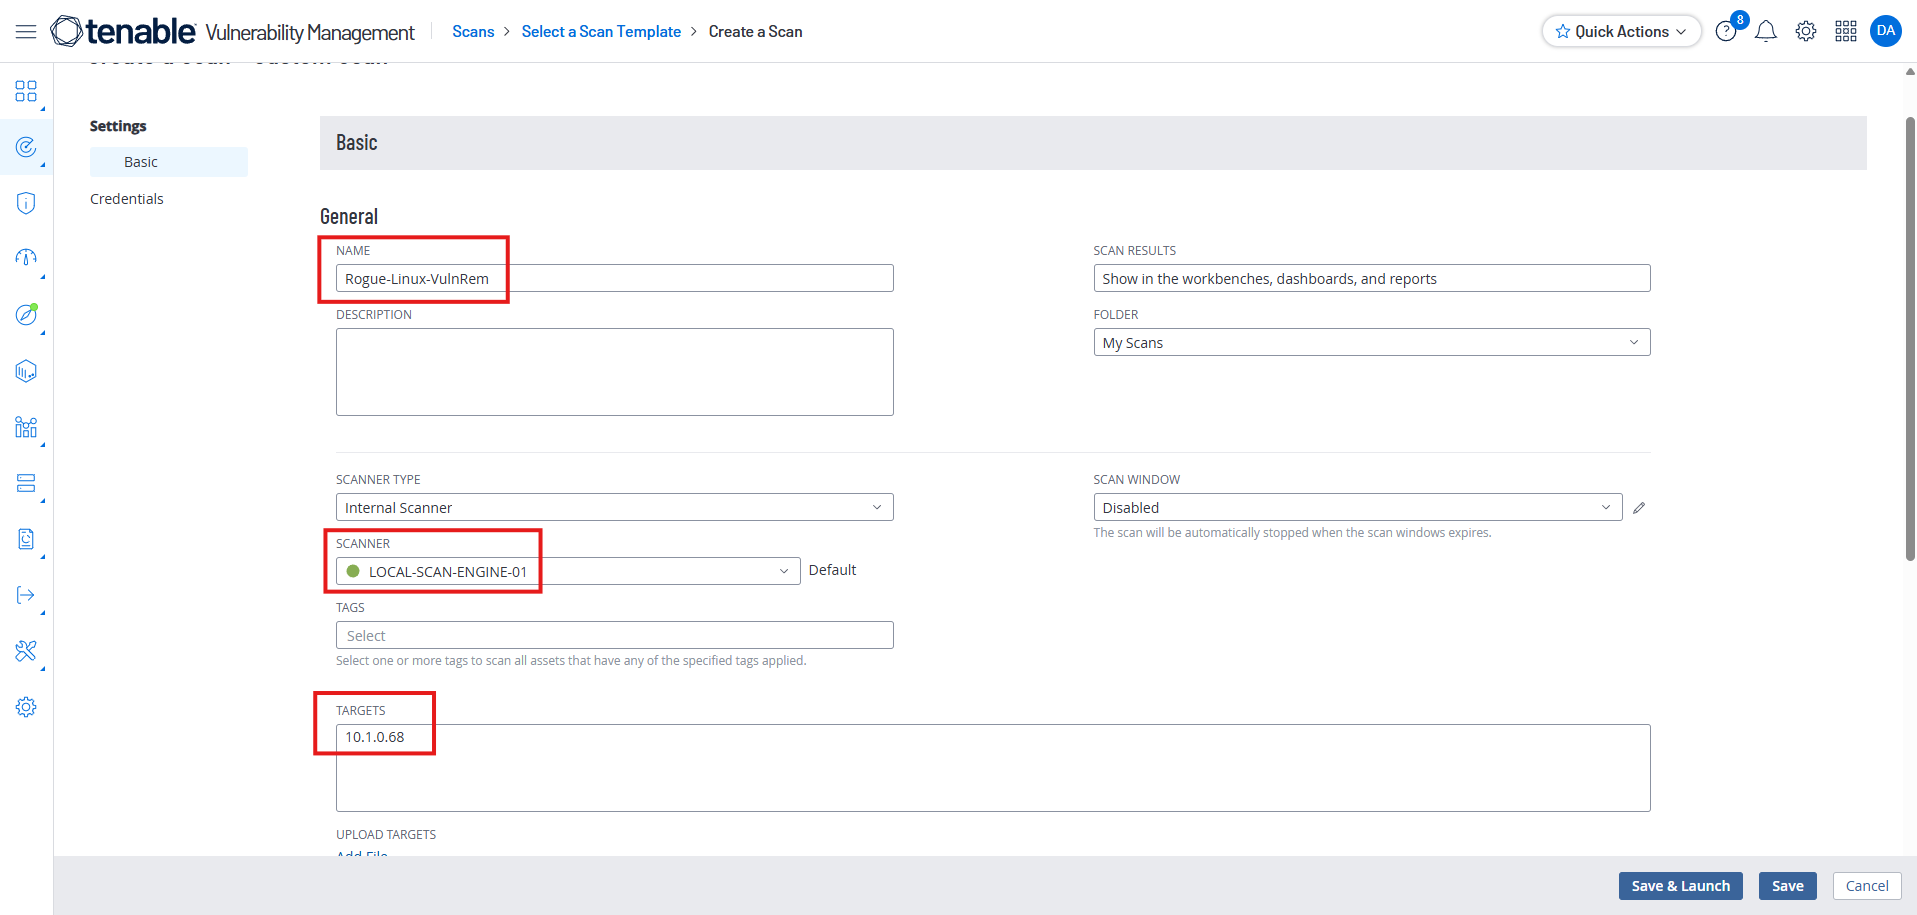The width and height of the screenshot is (1917, 915).
Task: Go to Scans breadcrumb
Action: click(x=473, y=32)
